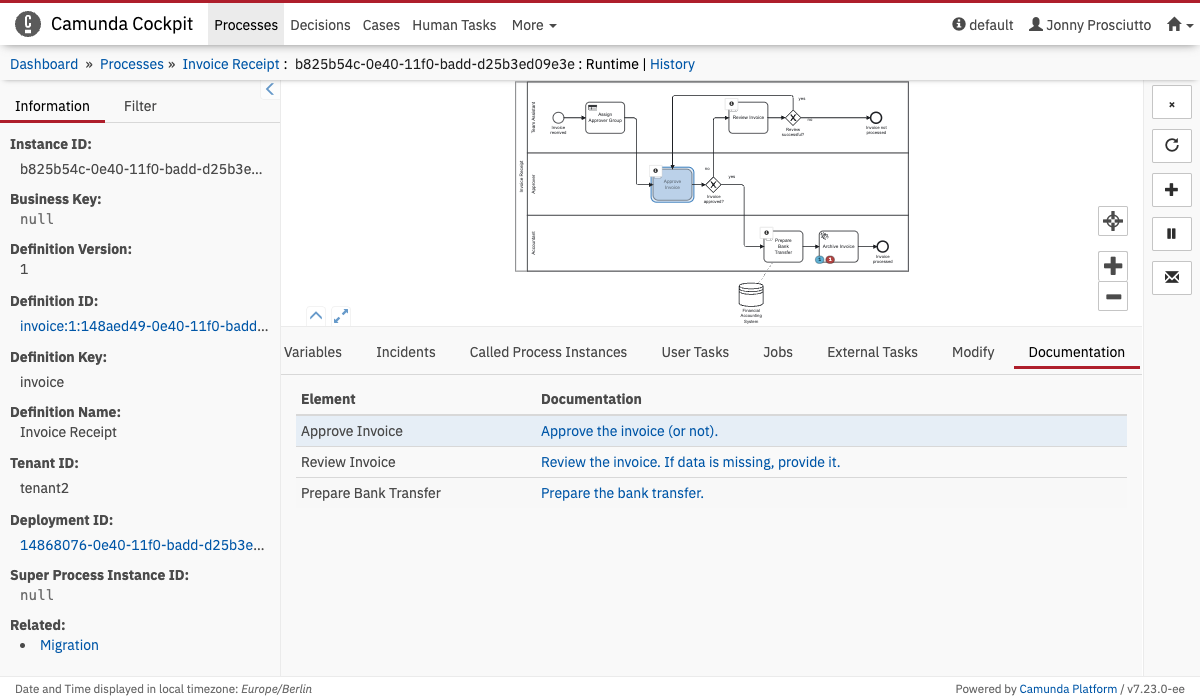Collapse the left Information sidebar
Viewport: 1200px width, 700px height.
coord(269,90)
